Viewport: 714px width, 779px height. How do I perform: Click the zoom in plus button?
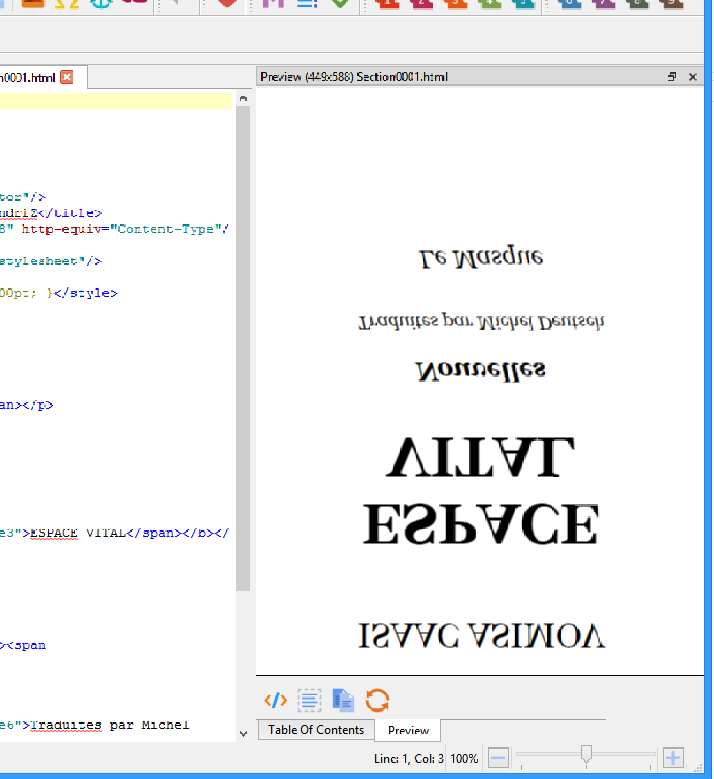(673, 758)
